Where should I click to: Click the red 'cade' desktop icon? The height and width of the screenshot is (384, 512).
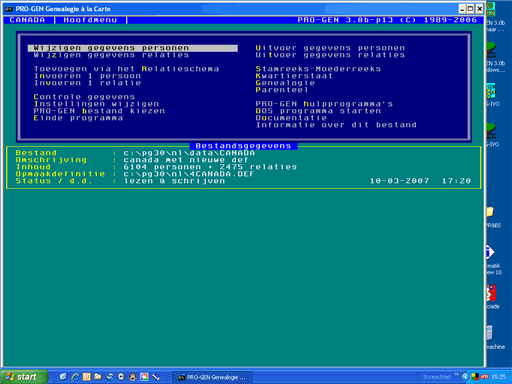[491, 293]
